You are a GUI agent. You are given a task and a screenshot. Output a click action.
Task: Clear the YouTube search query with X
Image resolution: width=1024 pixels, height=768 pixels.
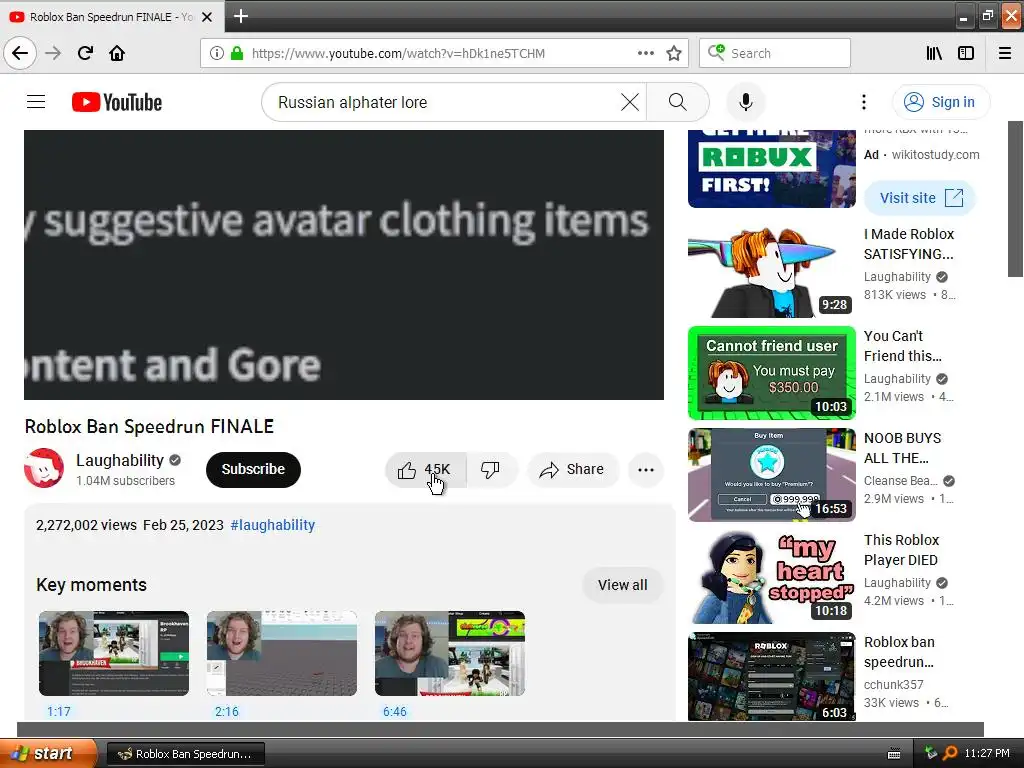coord(630,102)
